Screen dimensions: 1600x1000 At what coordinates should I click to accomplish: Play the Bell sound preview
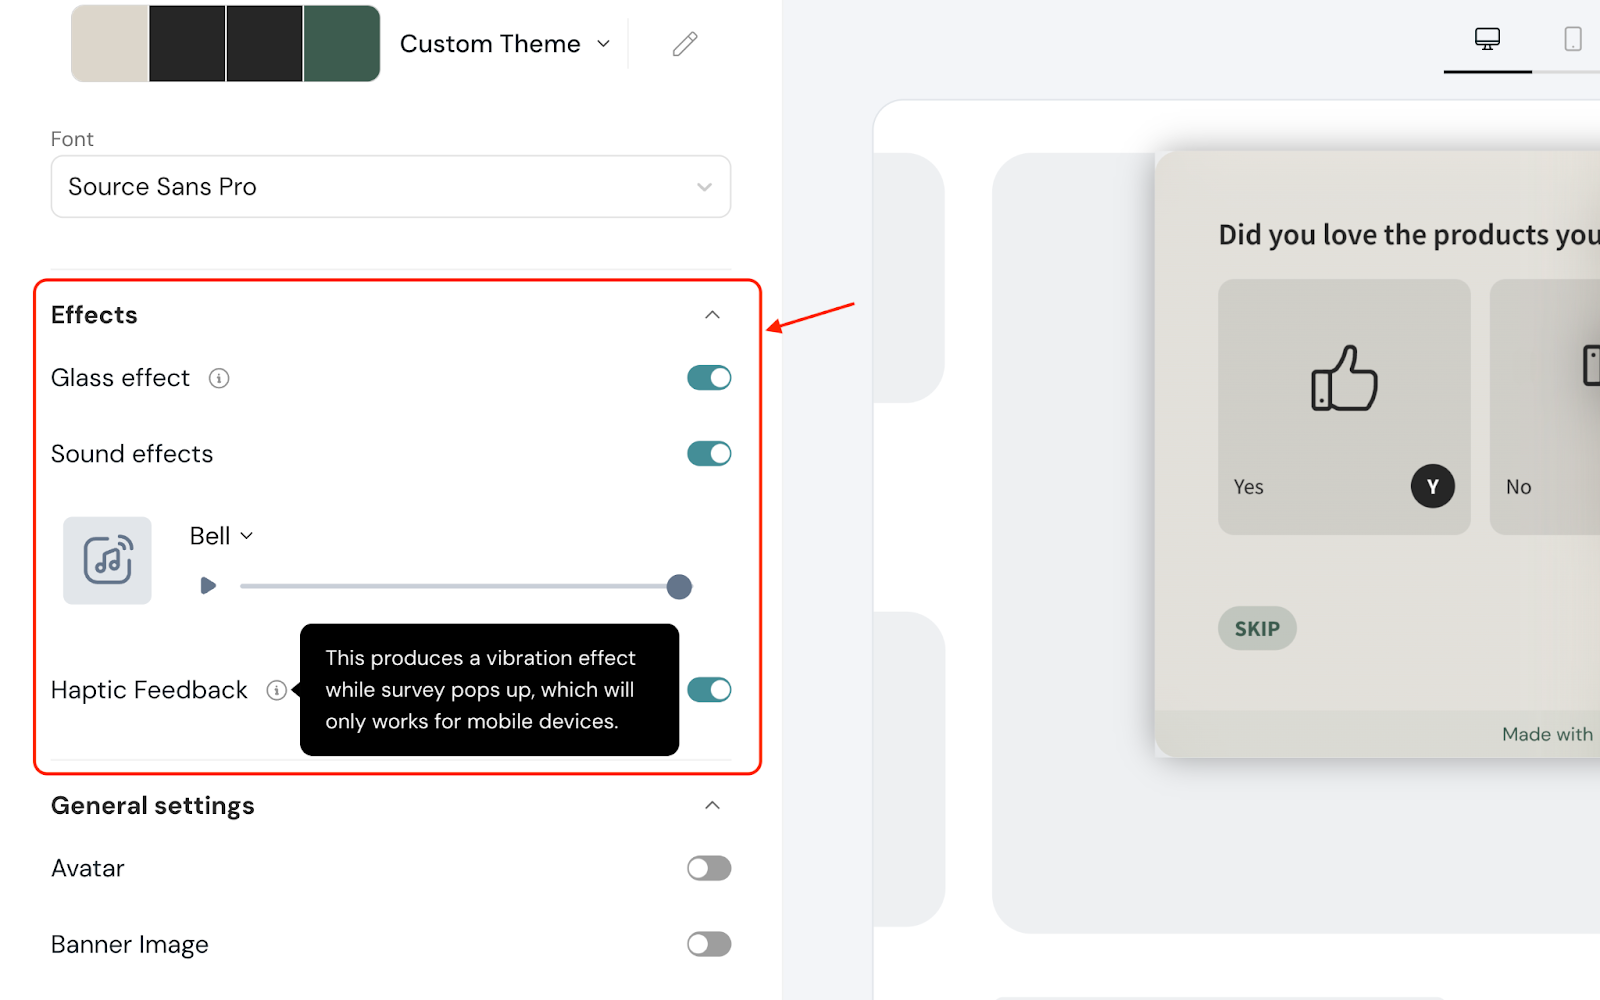click(x=208, y=586)
